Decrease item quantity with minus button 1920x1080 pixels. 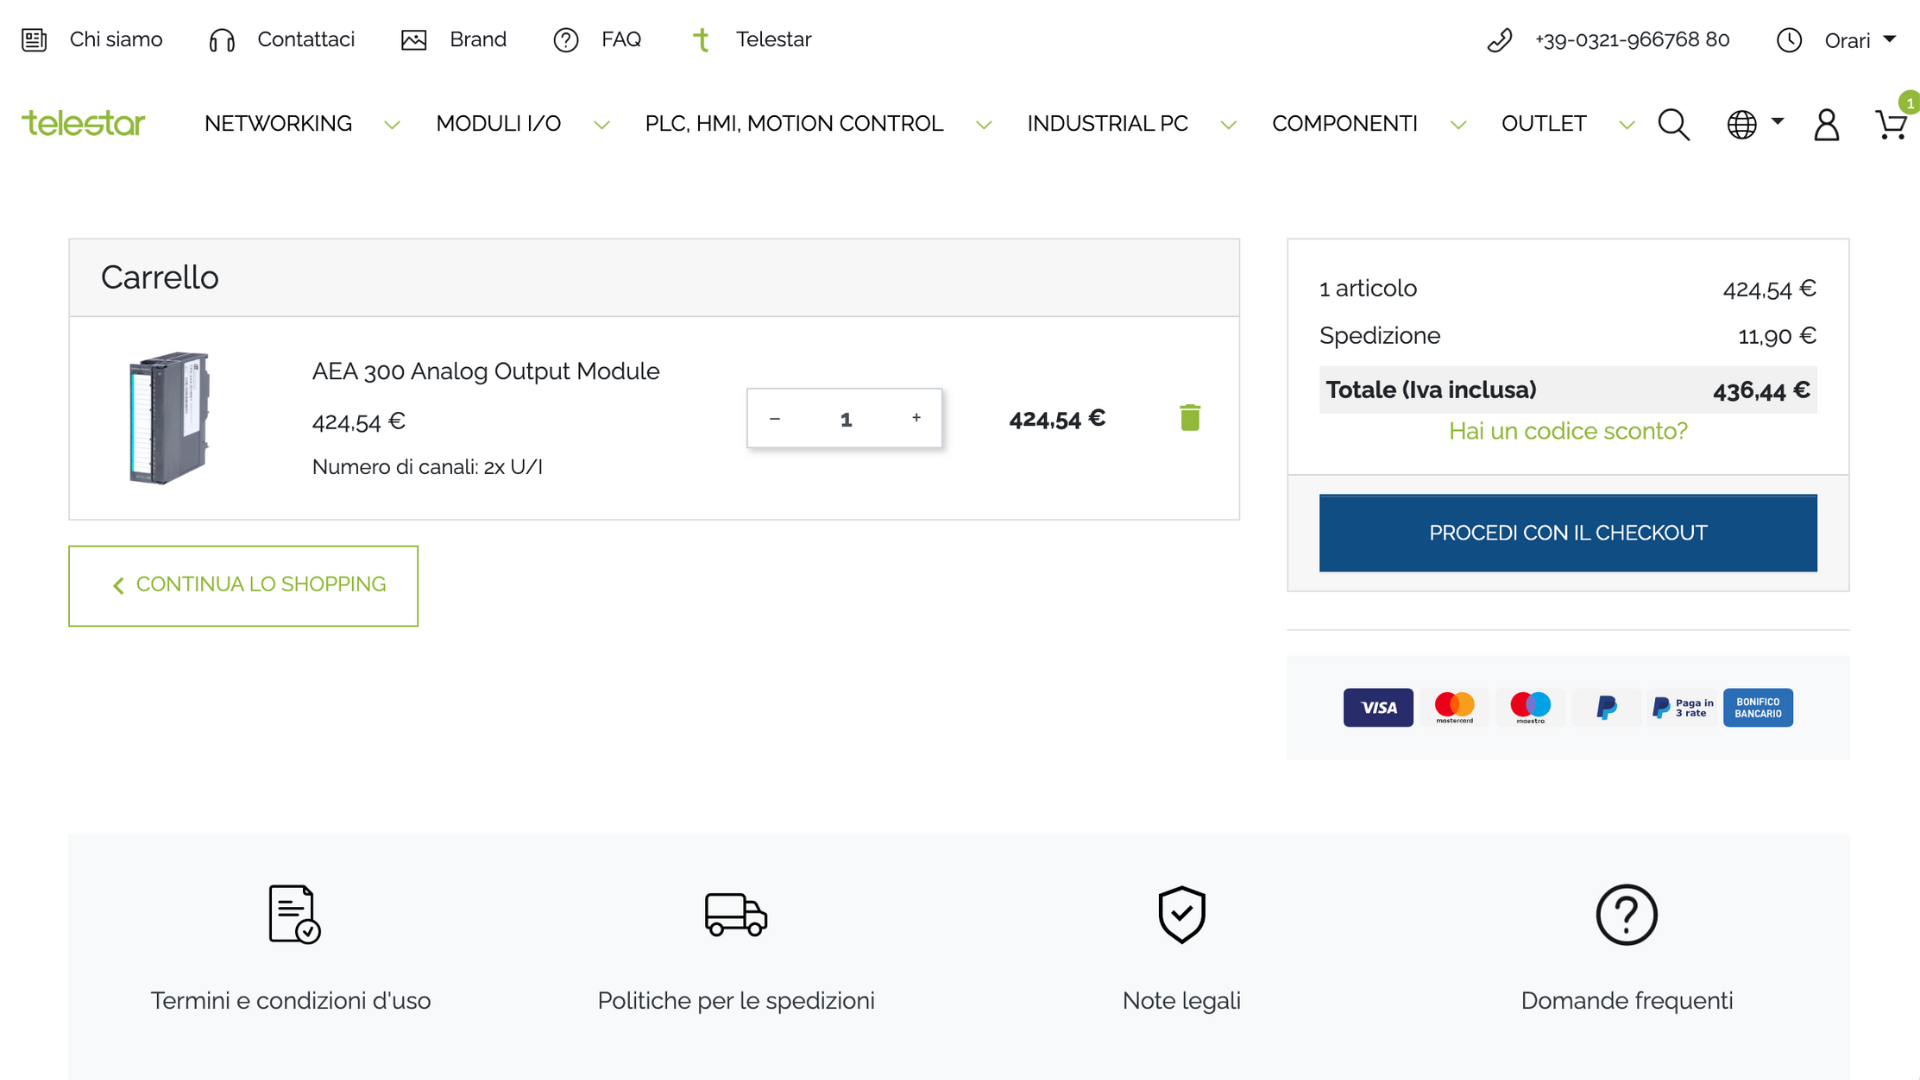click(x=774, y=418)
